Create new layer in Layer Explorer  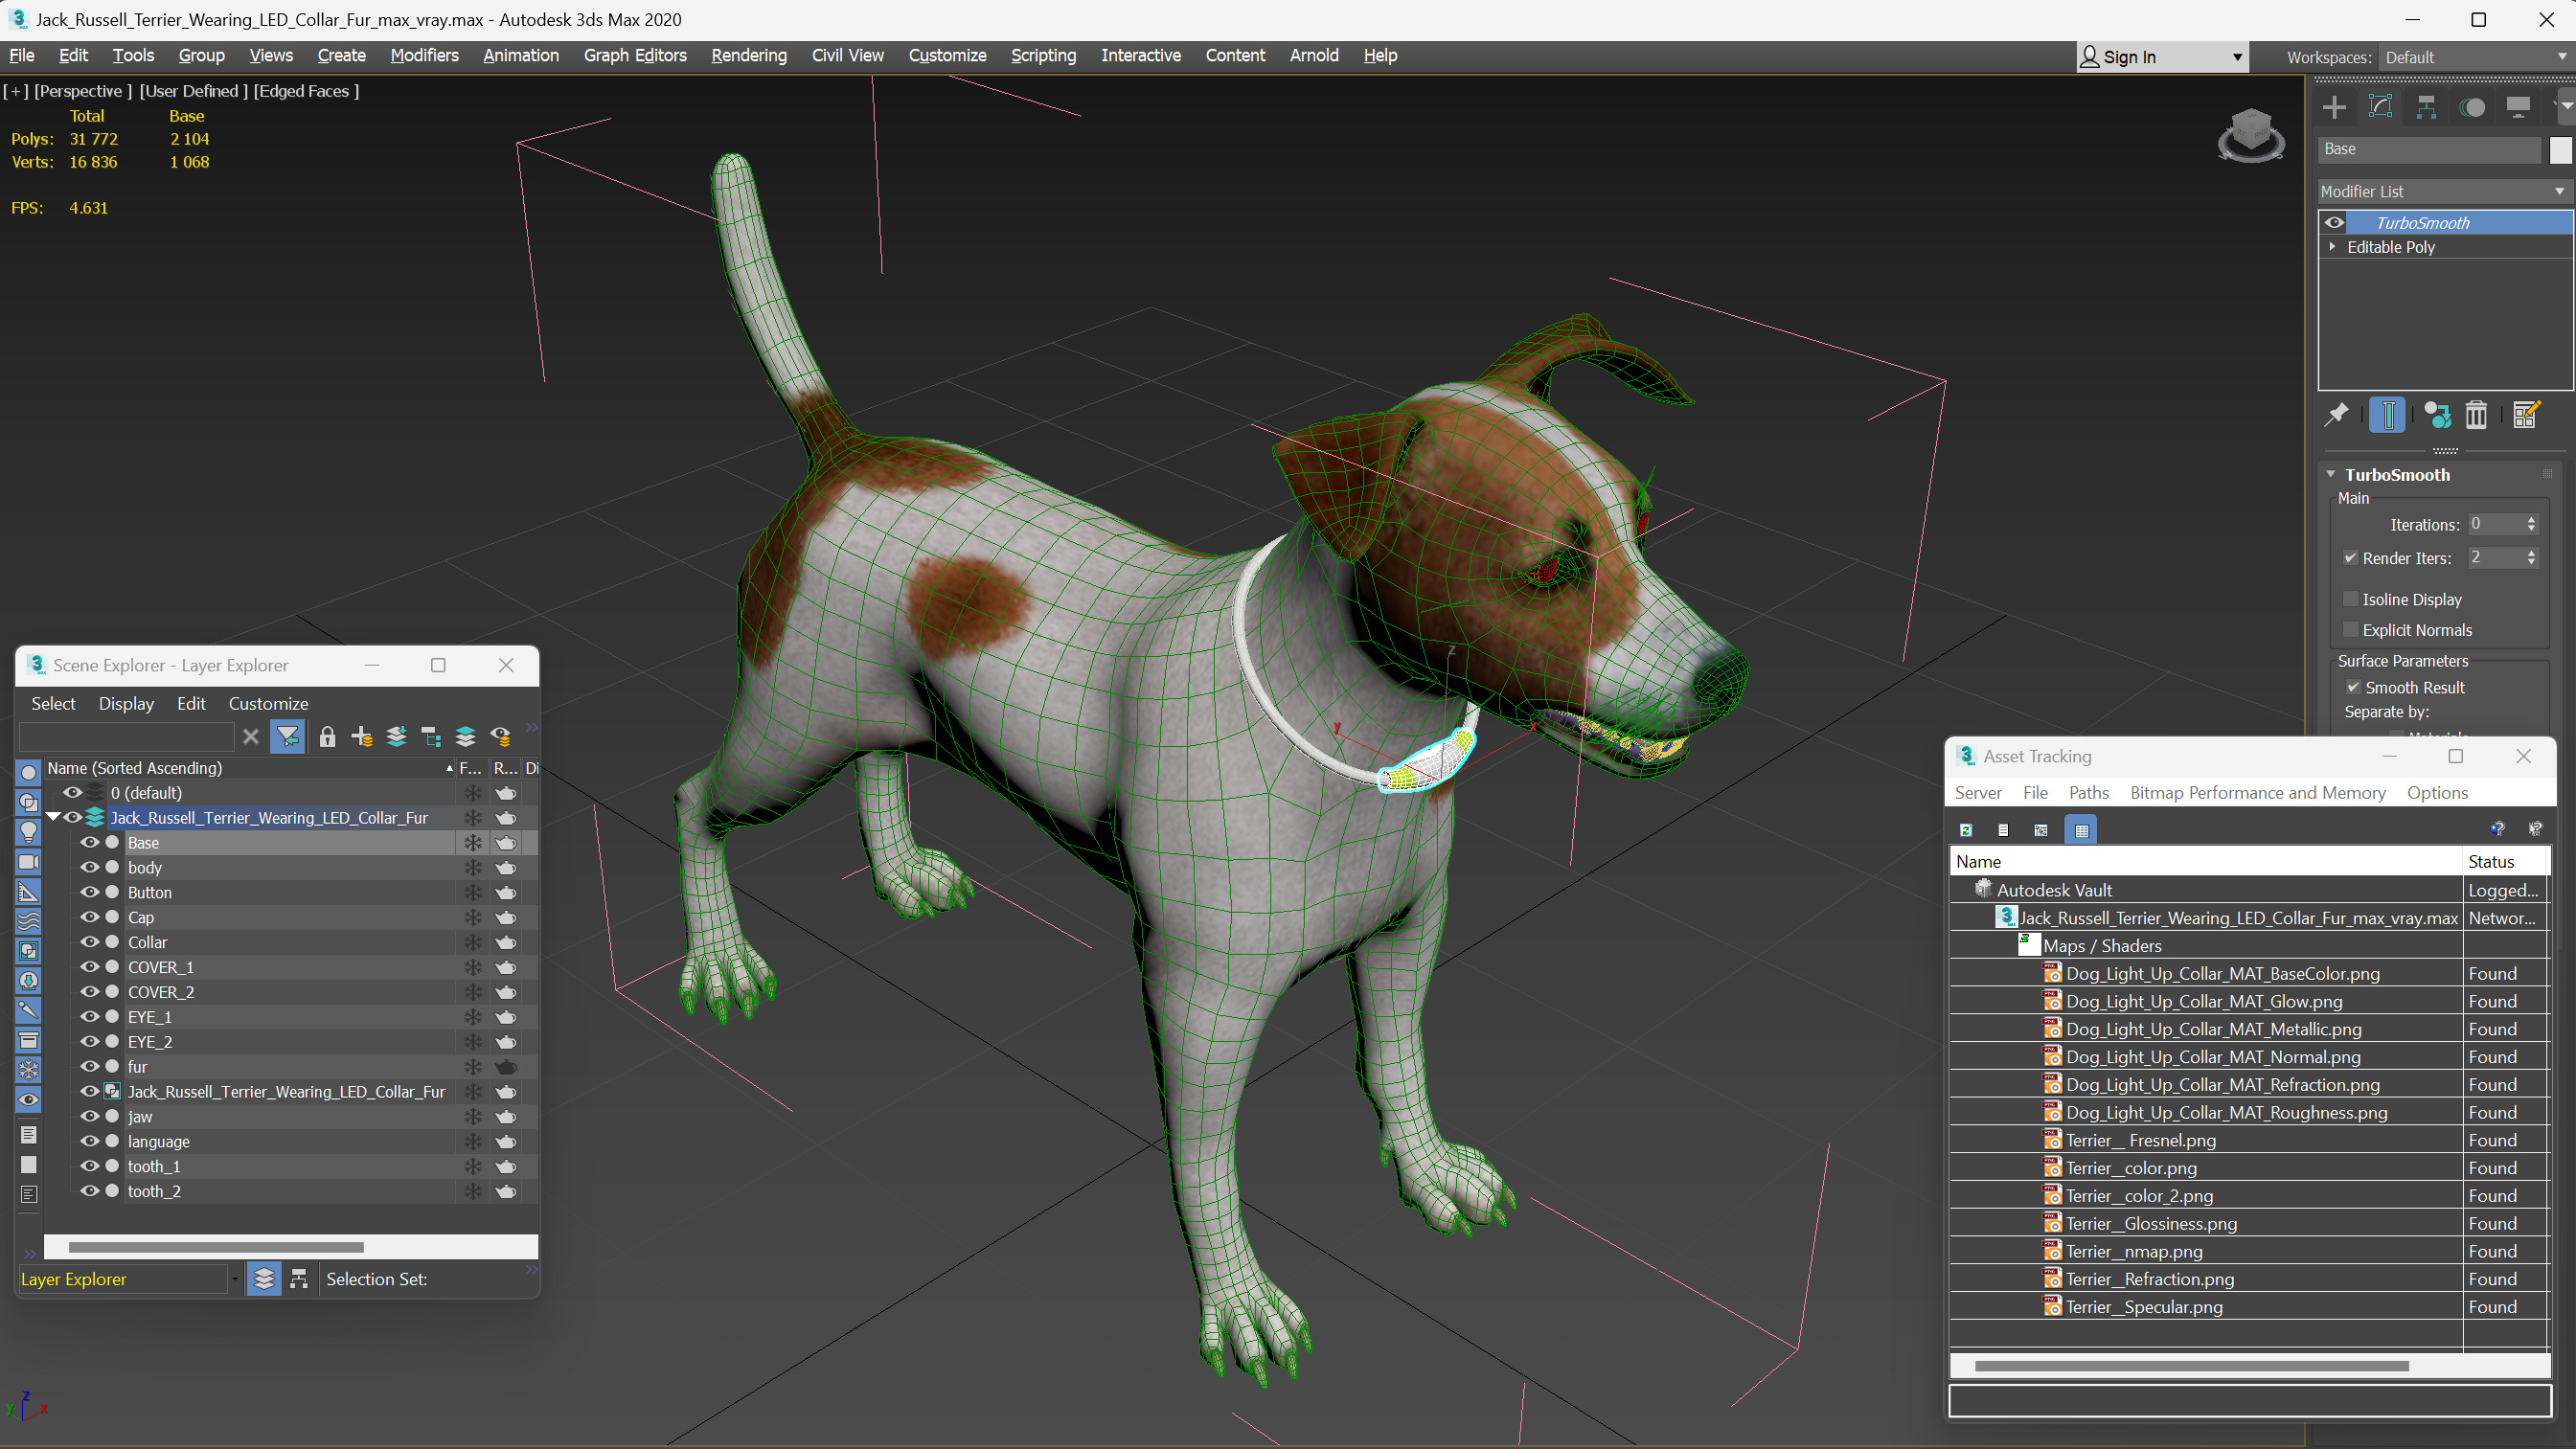click(x=362, y=737)
